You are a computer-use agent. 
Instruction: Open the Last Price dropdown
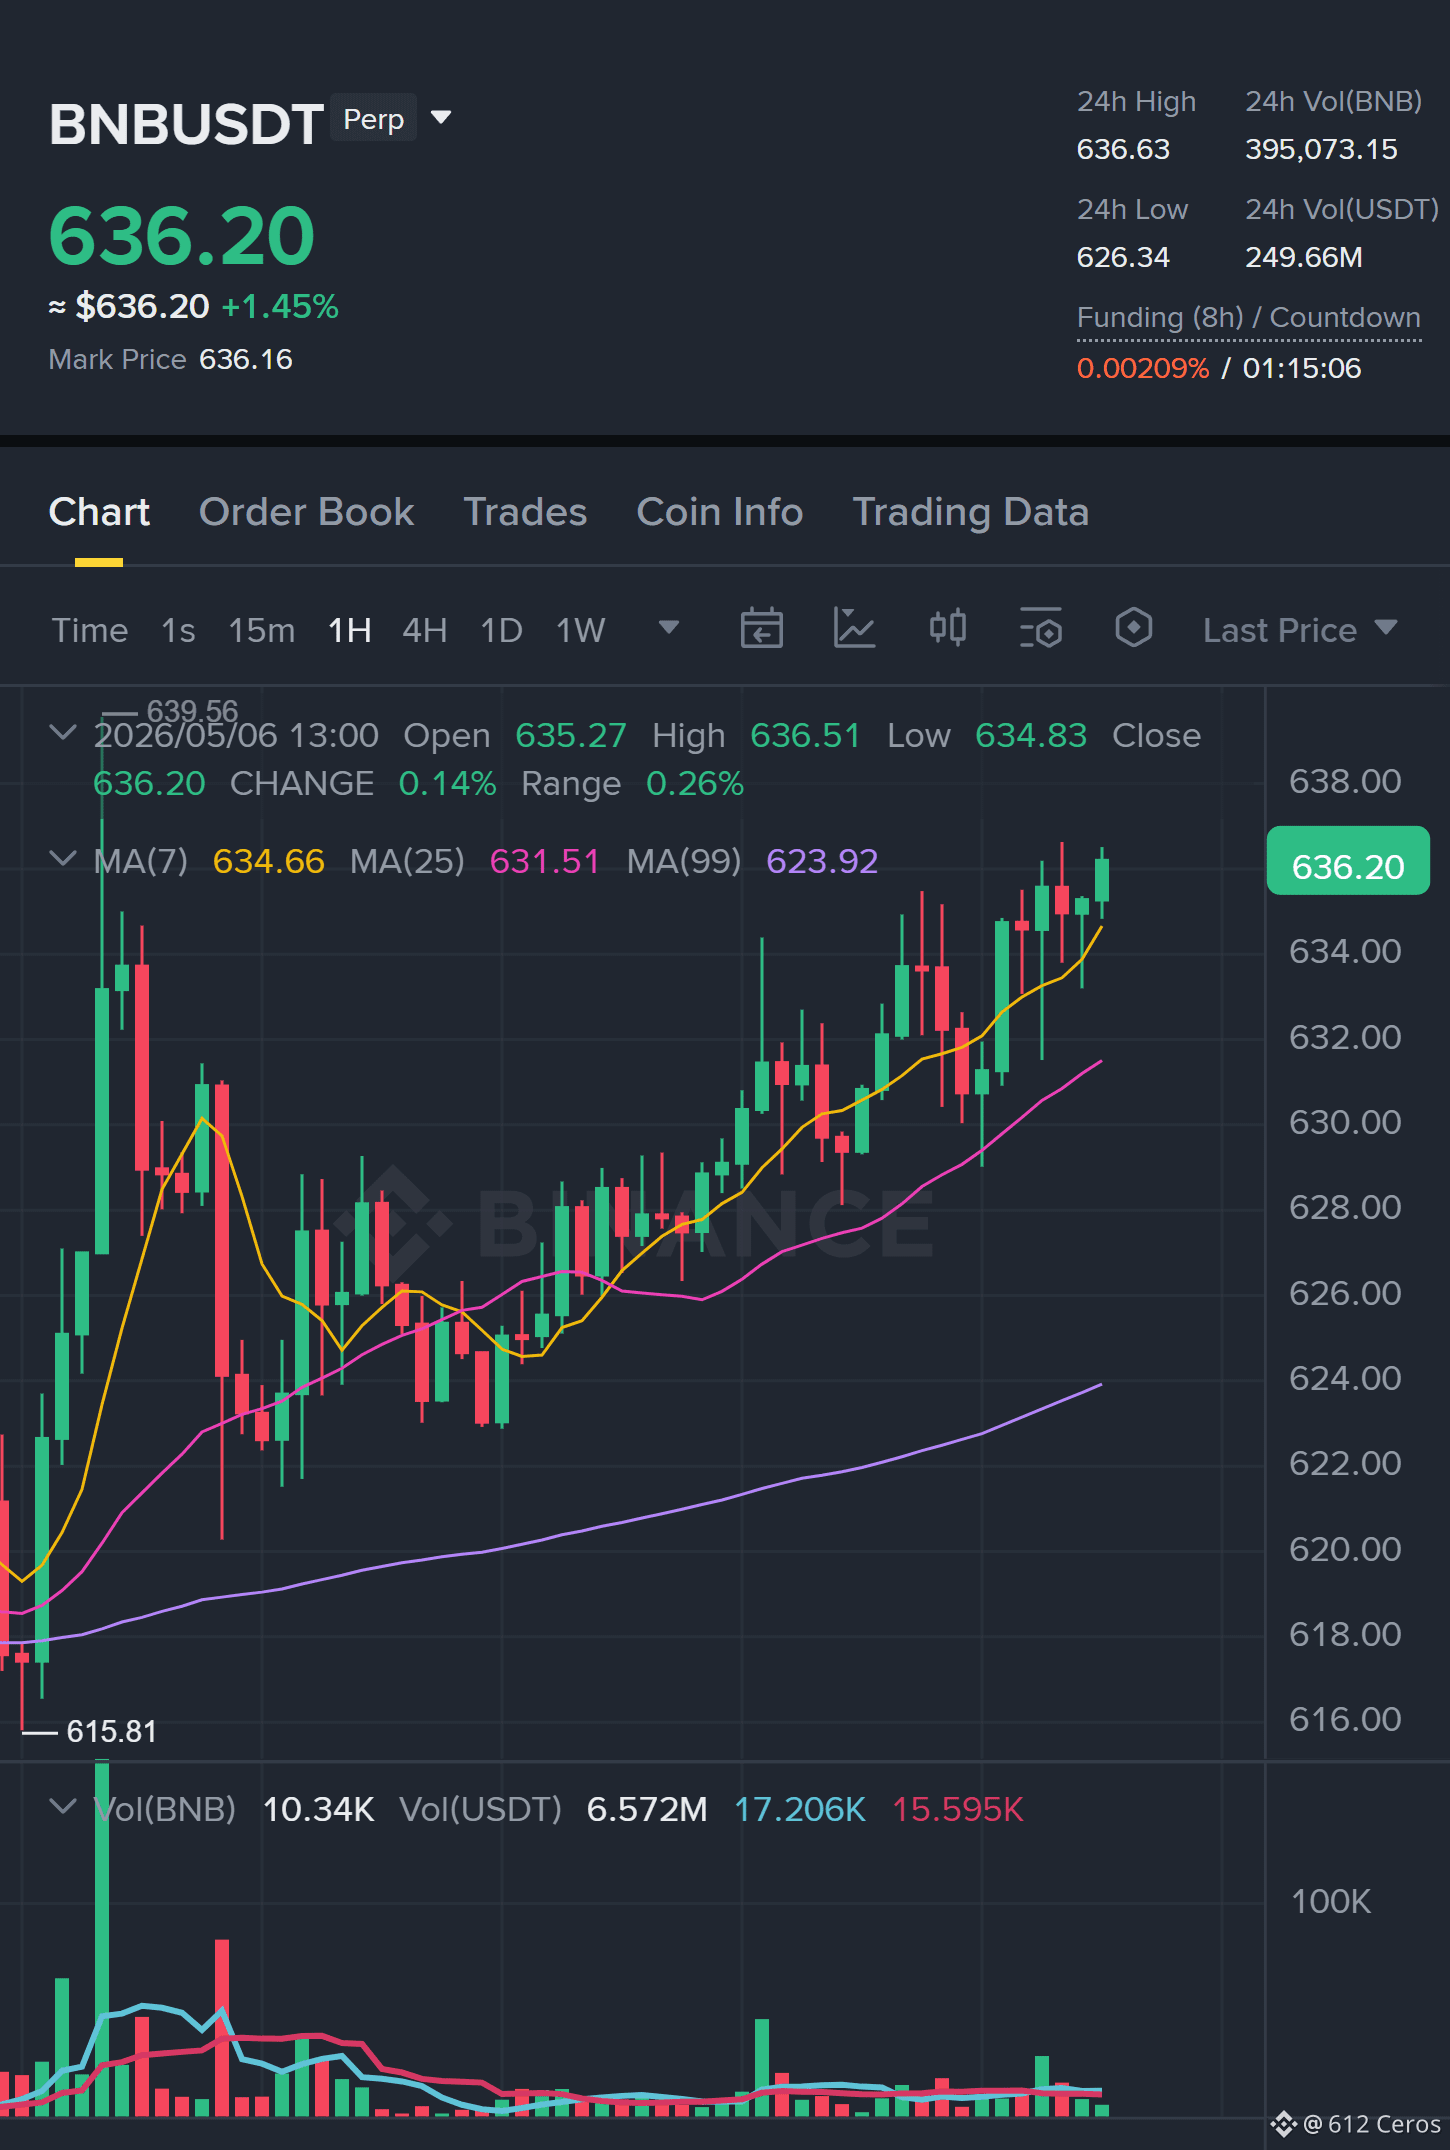click(1299, 630)
